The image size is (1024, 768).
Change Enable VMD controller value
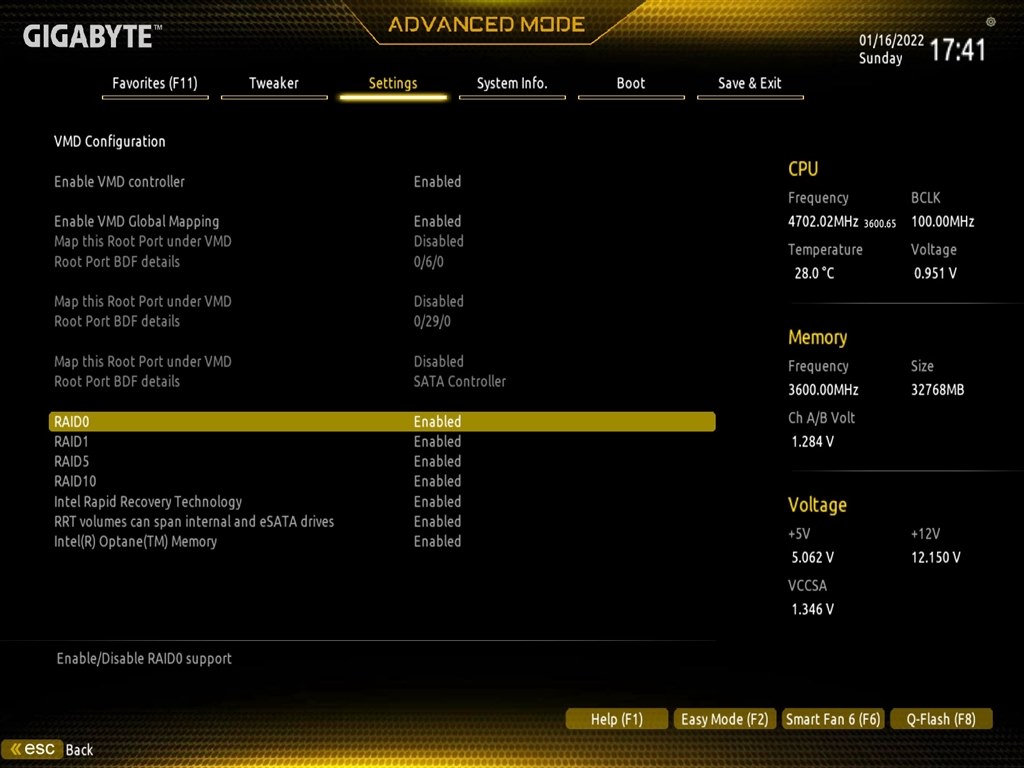point(437,182)
